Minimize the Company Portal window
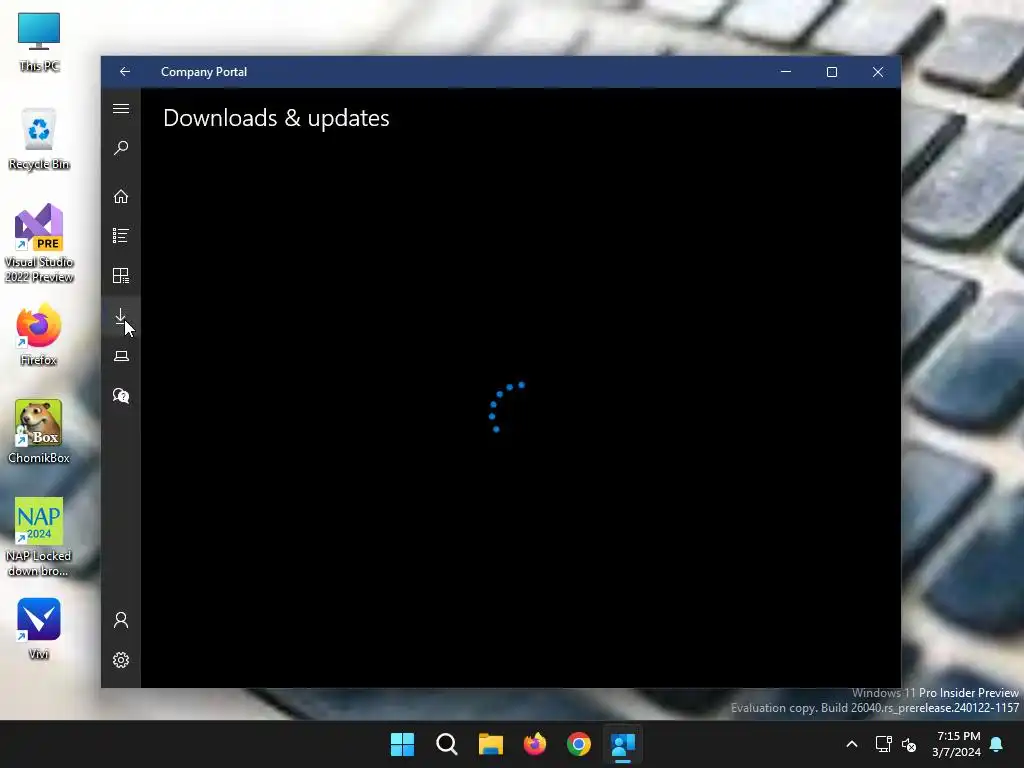Image resolution: width=1024 pixels, height=768 pixels. [x=786, y=72]
